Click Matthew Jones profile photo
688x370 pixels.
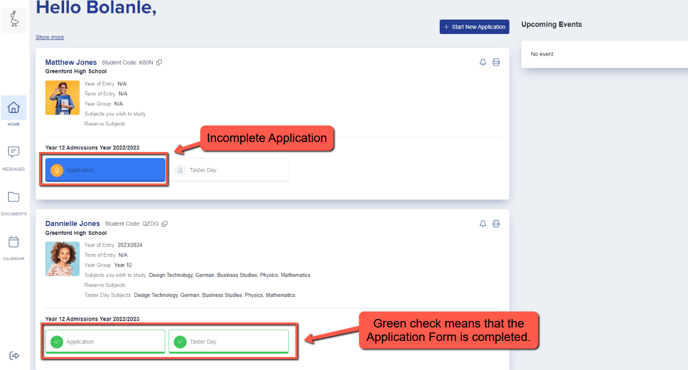click(x=62, y=97)
